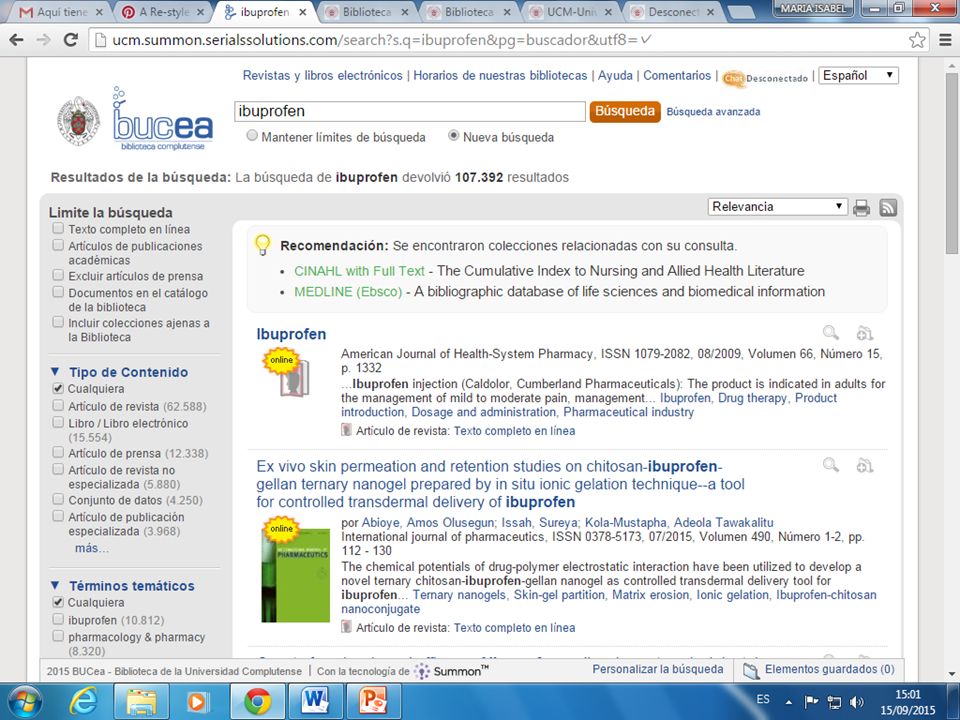
Task: Open Windows Media Player from taskbar
Action: (197, 702)
